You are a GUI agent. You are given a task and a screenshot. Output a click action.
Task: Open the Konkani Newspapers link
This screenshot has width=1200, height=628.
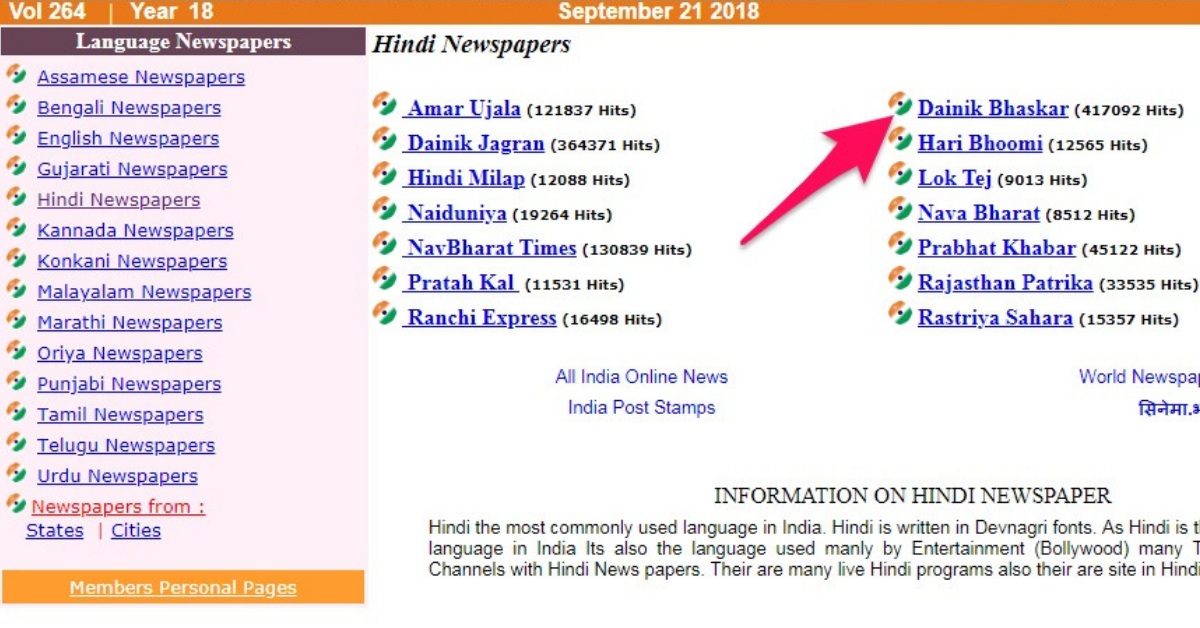click(x=132, y=262)
